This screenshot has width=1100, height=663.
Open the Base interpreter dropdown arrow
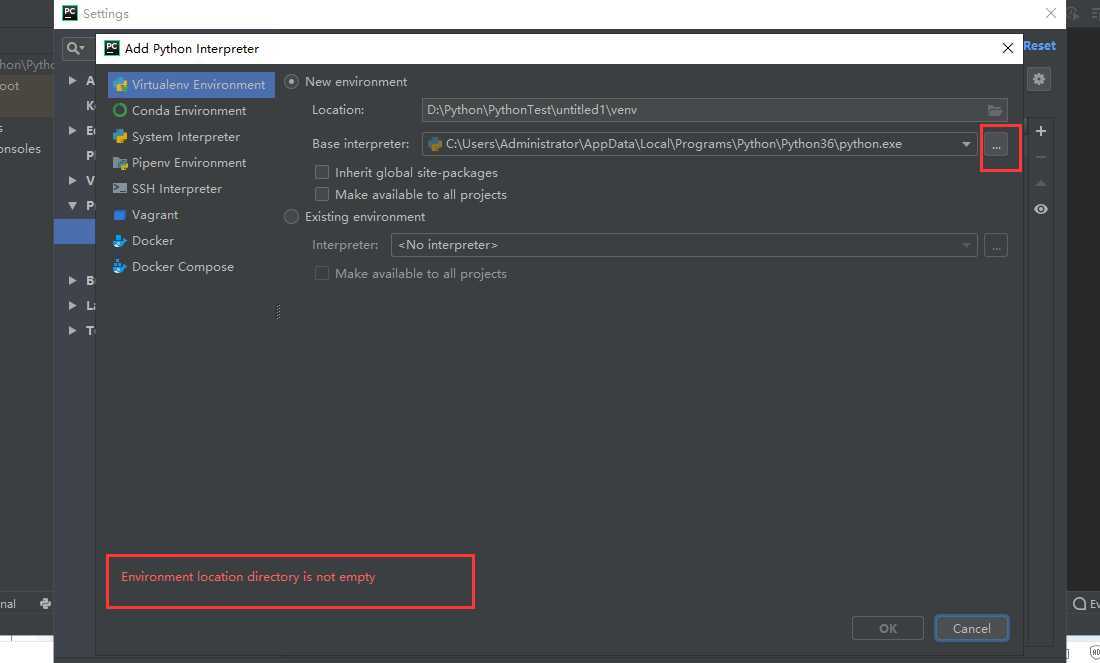(966, 145)
